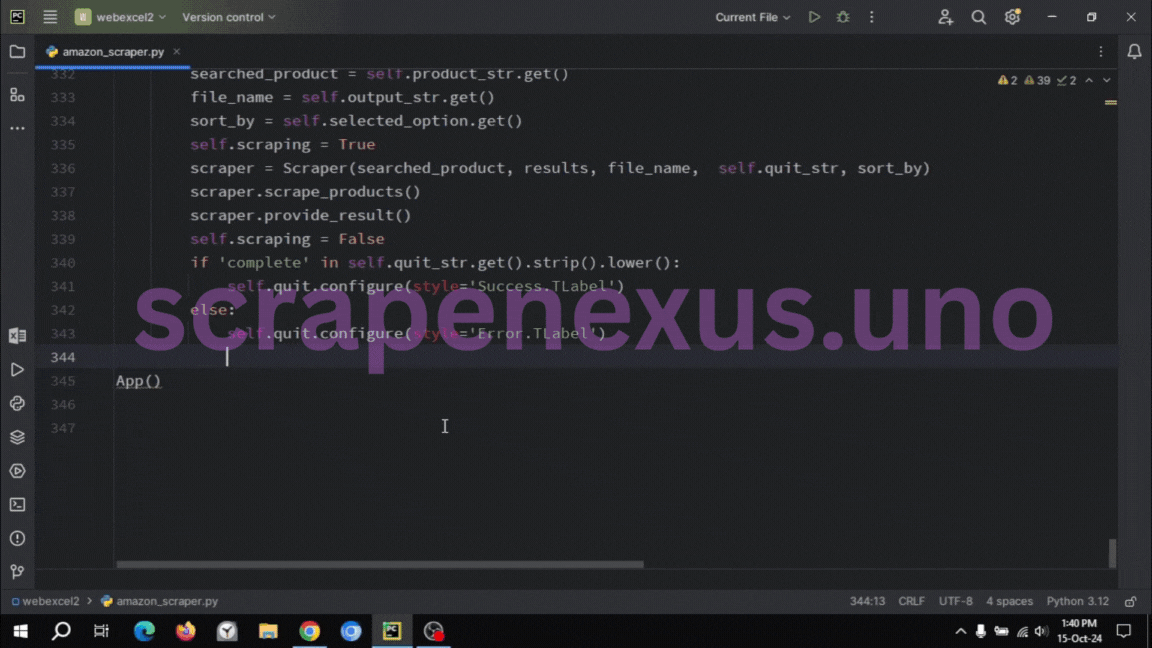Open the Structure tool window icon
The width and height of the screenshot is (1152, 648).
(17, 94)
